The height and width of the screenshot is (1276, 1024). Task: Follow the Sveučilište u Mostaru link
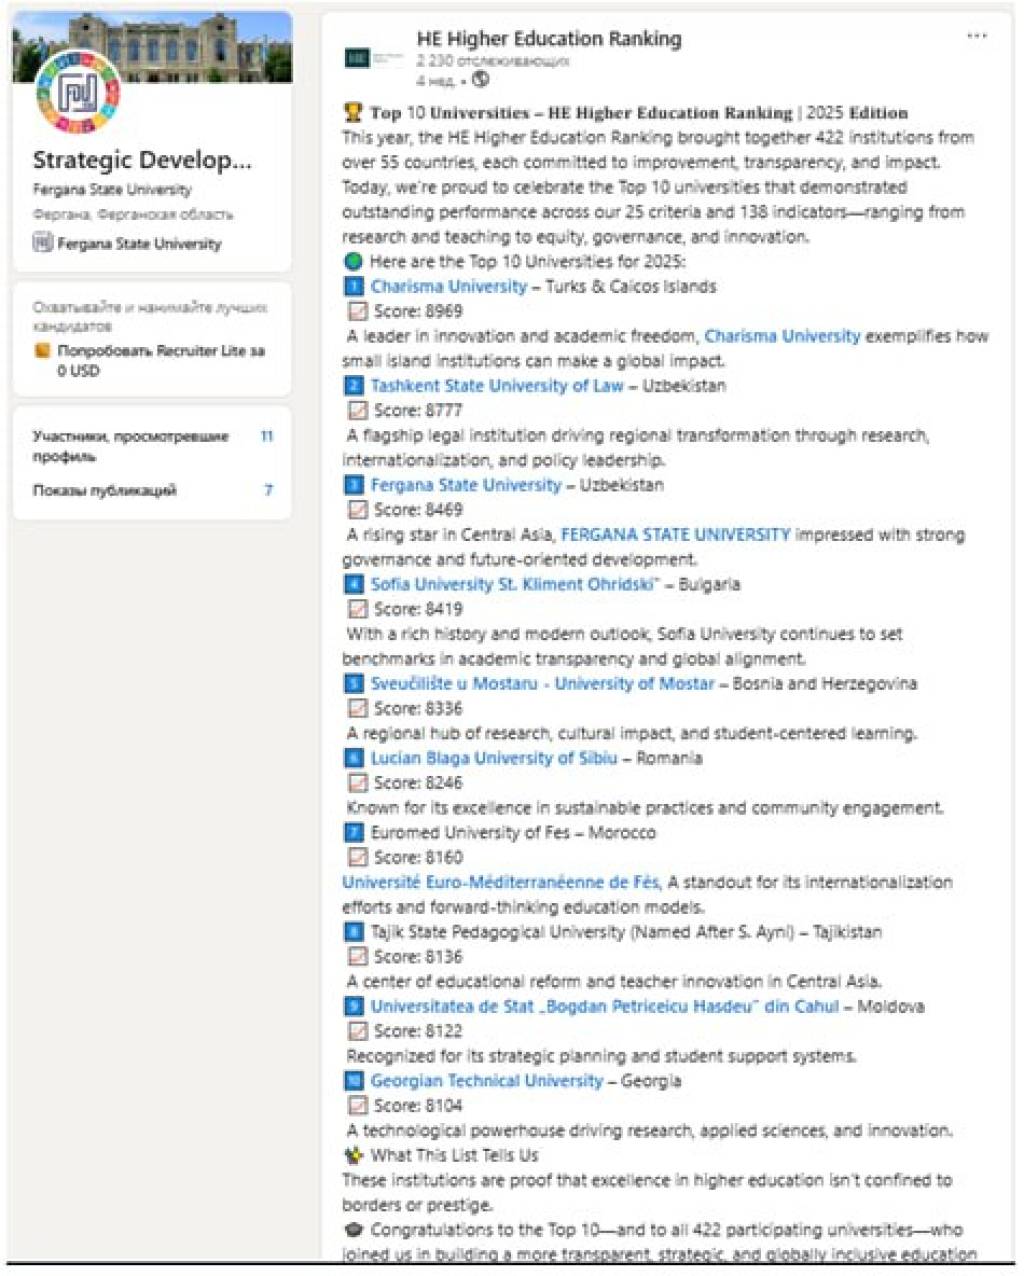[x=542, y=684]
